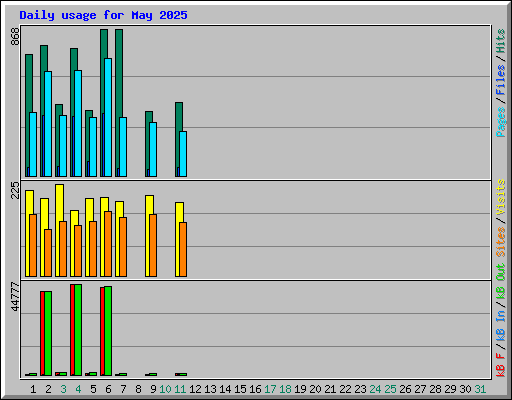The width and height of the screenshot is (512, 400).
Task: Select green day 10 label on the x-axis
Action: click(x=165, y=389)
